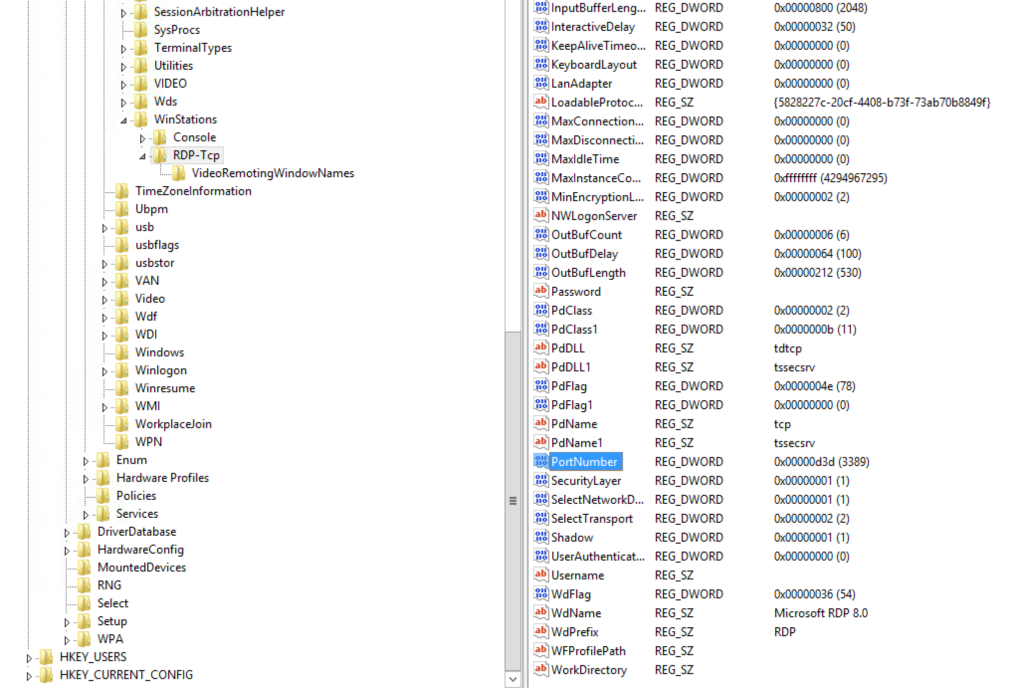This screenshot has height=688, width=1024.
Task: Select the Services folder icon
Action: click(x=103, y=514)
